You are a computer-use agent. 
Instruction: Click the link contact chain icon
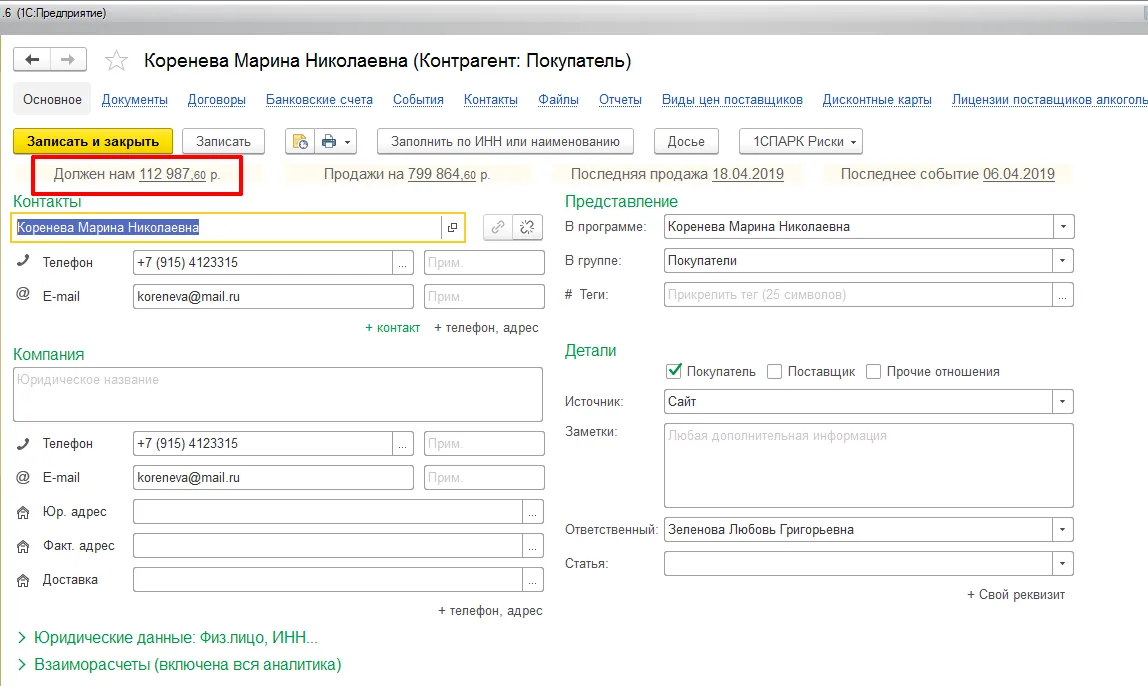(497, 227)
